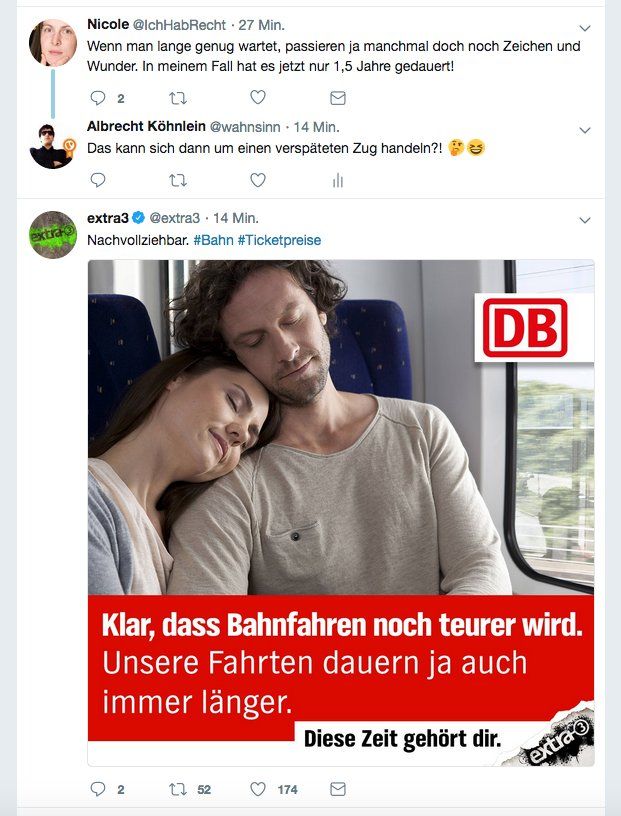Enlarge the DB train parody image

coord(341,513)
